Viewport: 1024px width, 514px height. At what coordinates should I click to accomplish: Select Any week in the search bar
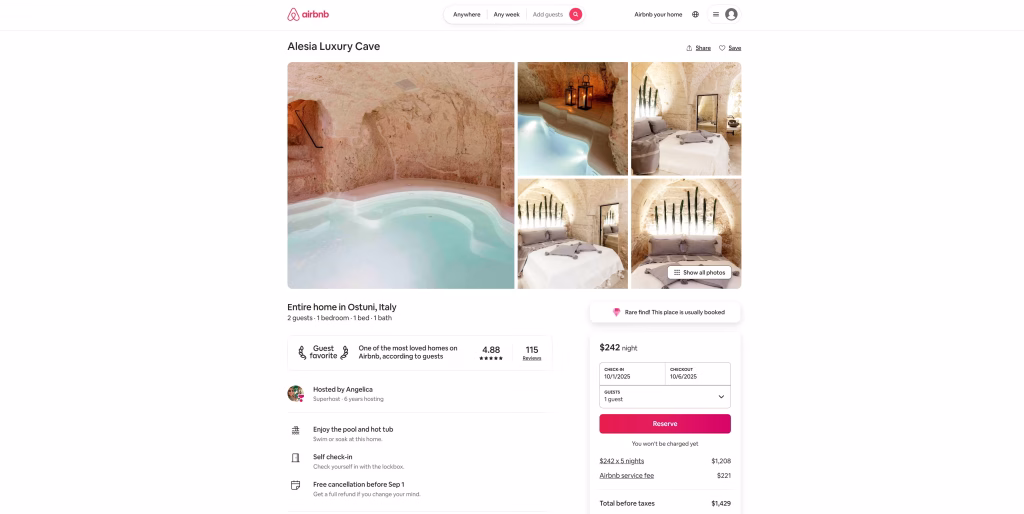point(506,14)
